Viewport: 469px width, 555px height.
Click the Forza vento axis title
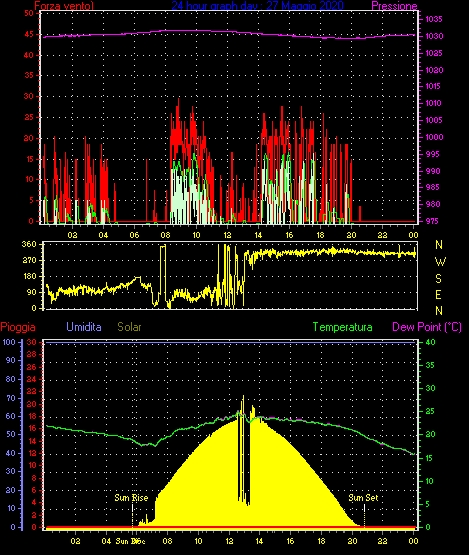(64, 6)
